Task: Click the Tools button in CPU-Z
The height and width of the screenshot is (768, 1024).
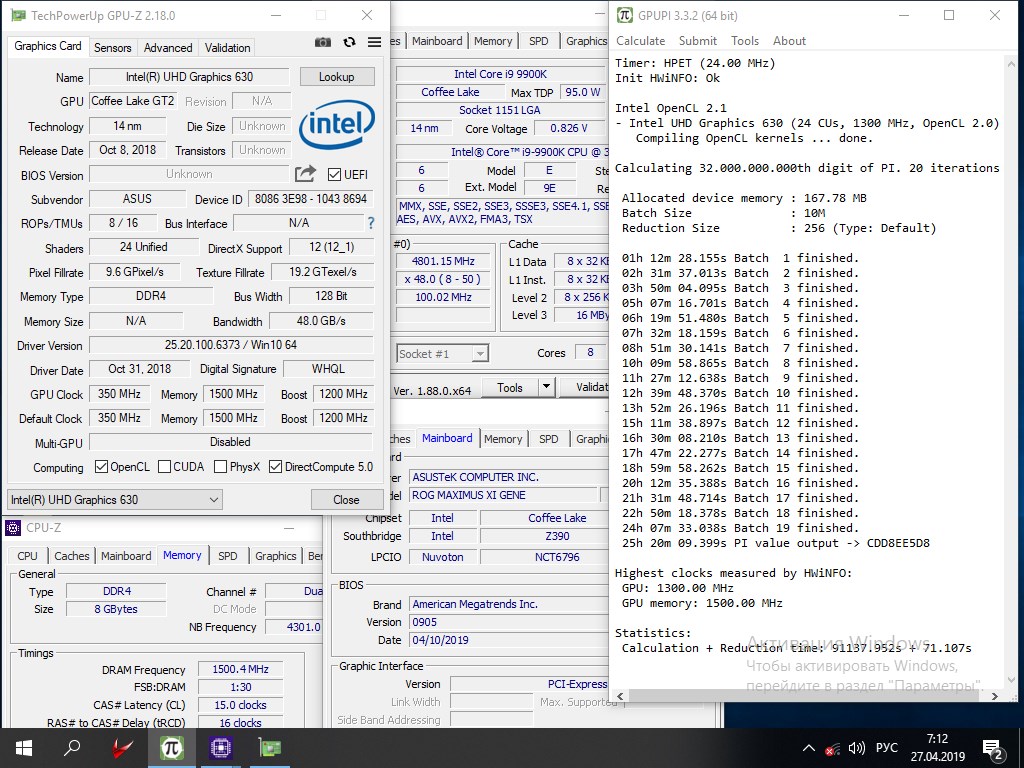Action: (x=510, y=387)
